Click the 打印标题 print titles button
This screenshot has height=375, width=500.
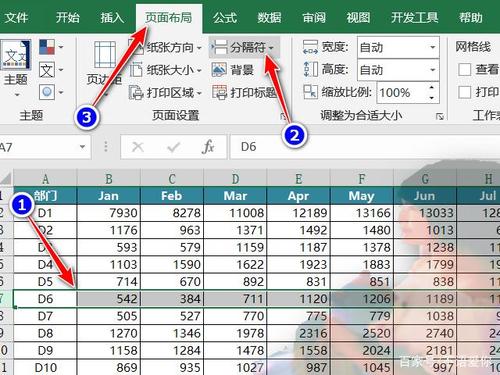point(244,93)
